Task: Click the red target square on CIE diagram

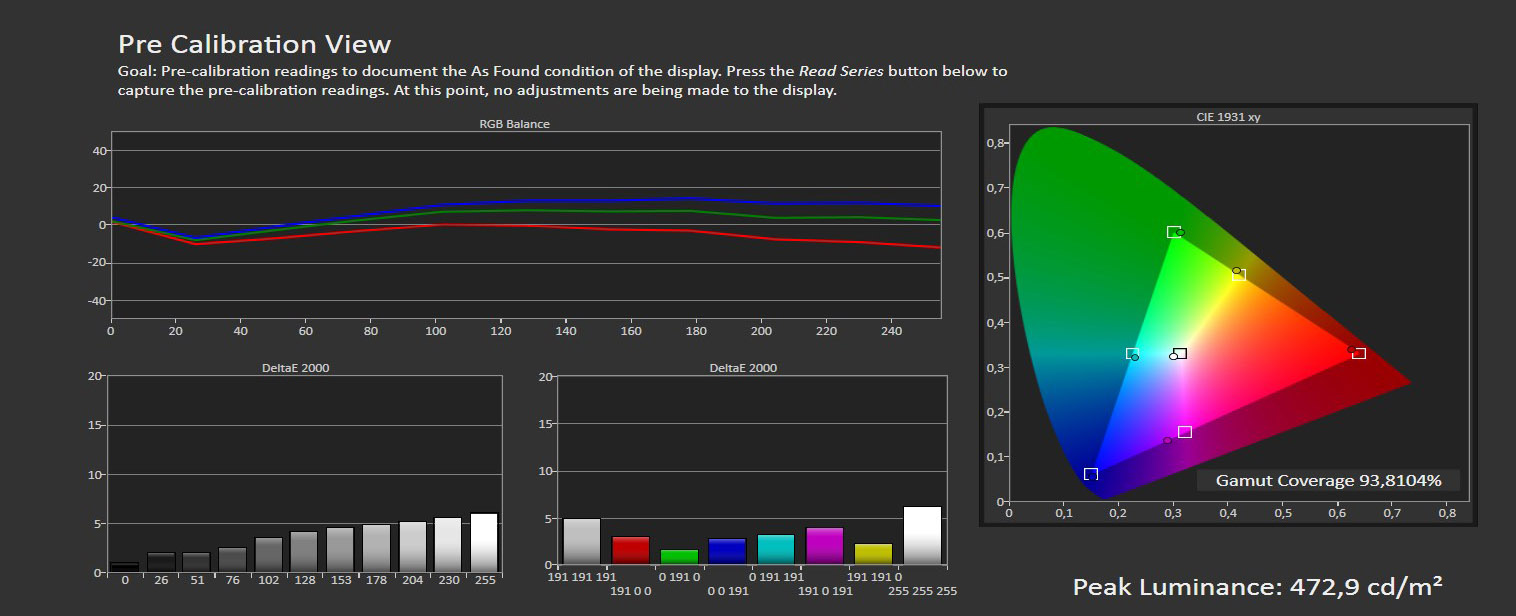Action: [x=1358, y=353]
